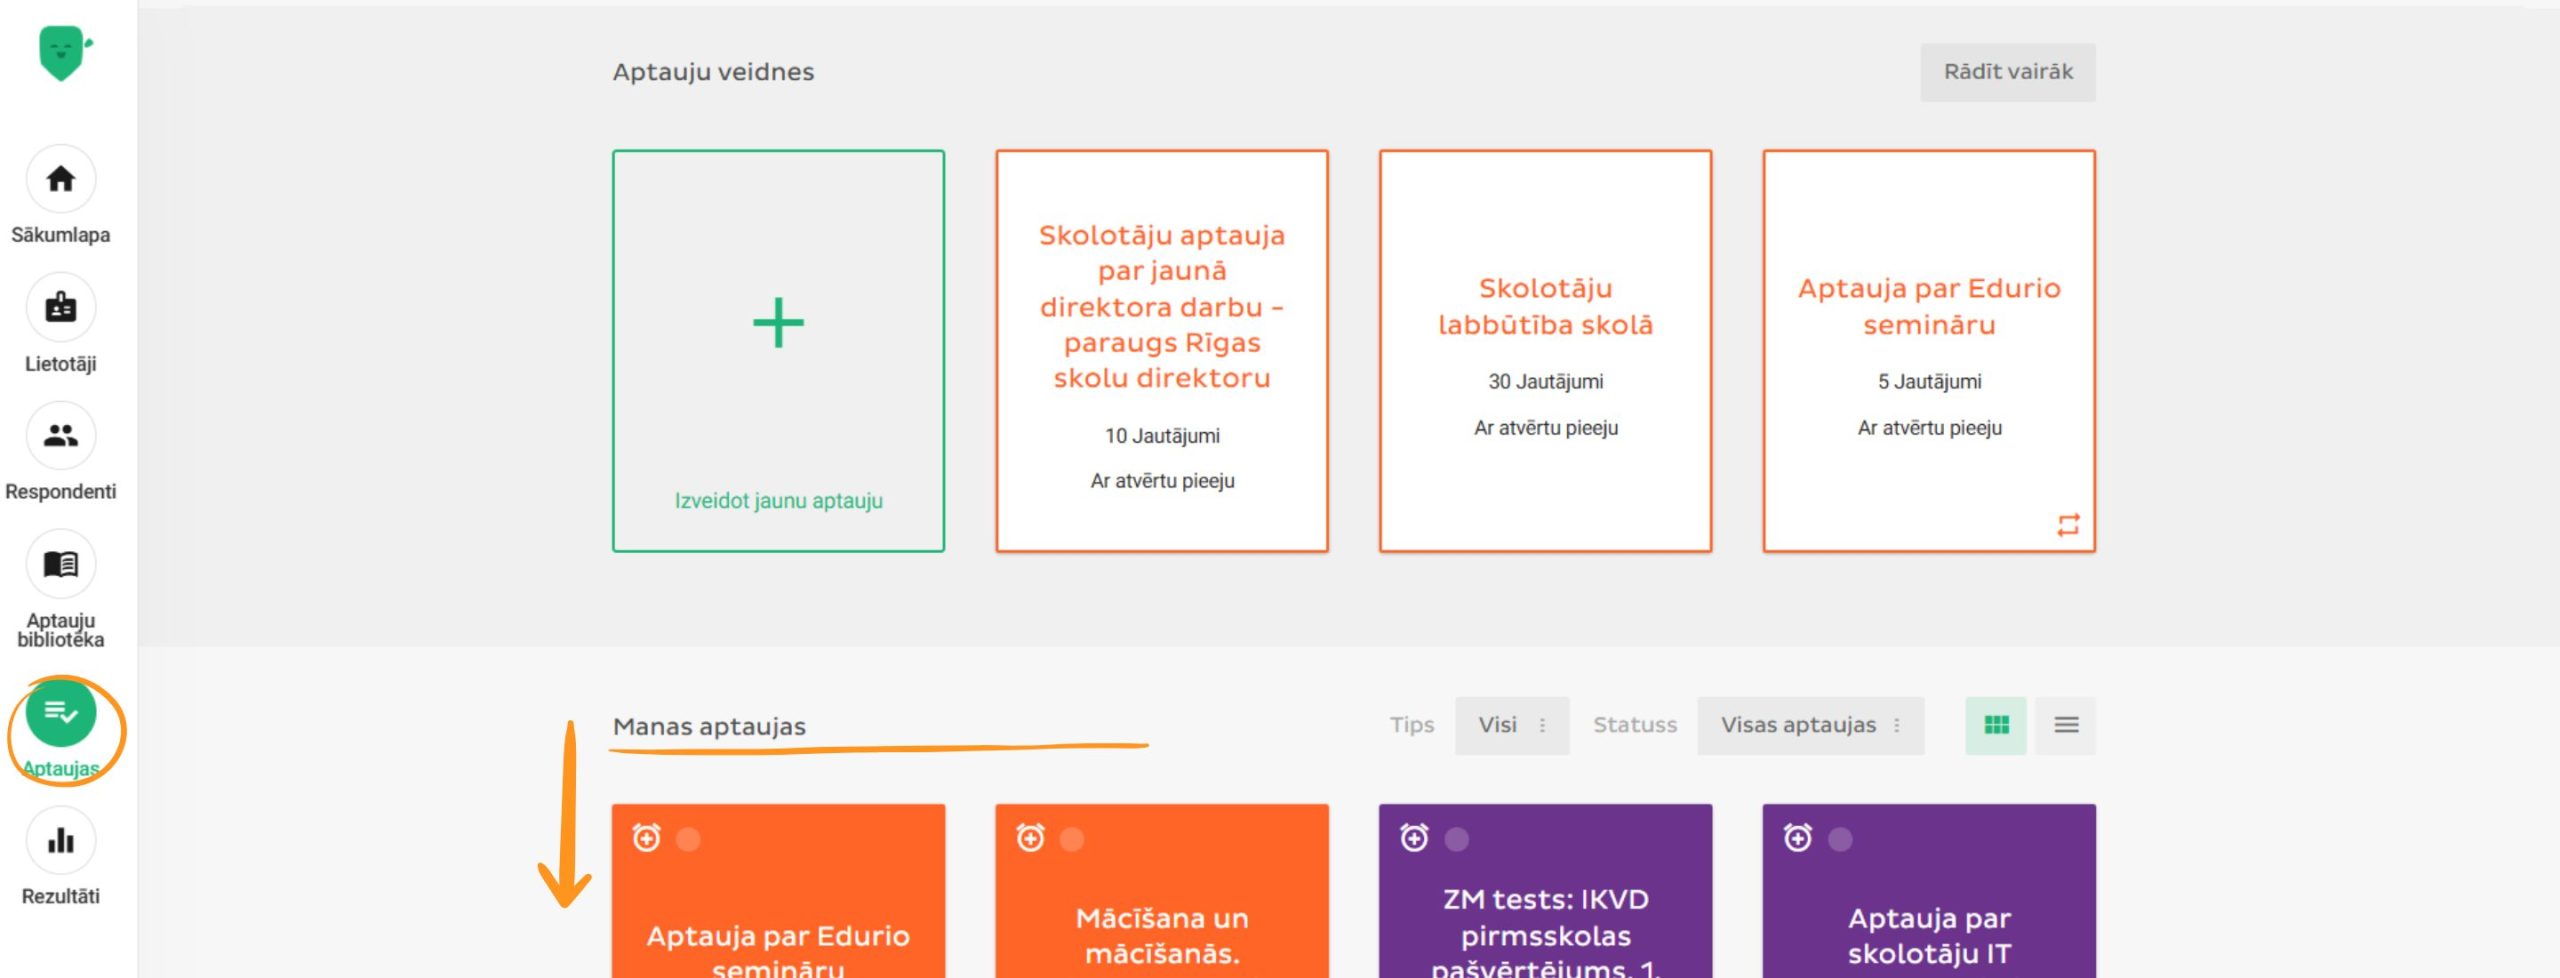The image size is (2560, 978).
Task: Go to Sākumlapa home icon
Action: tap(61, 180)
